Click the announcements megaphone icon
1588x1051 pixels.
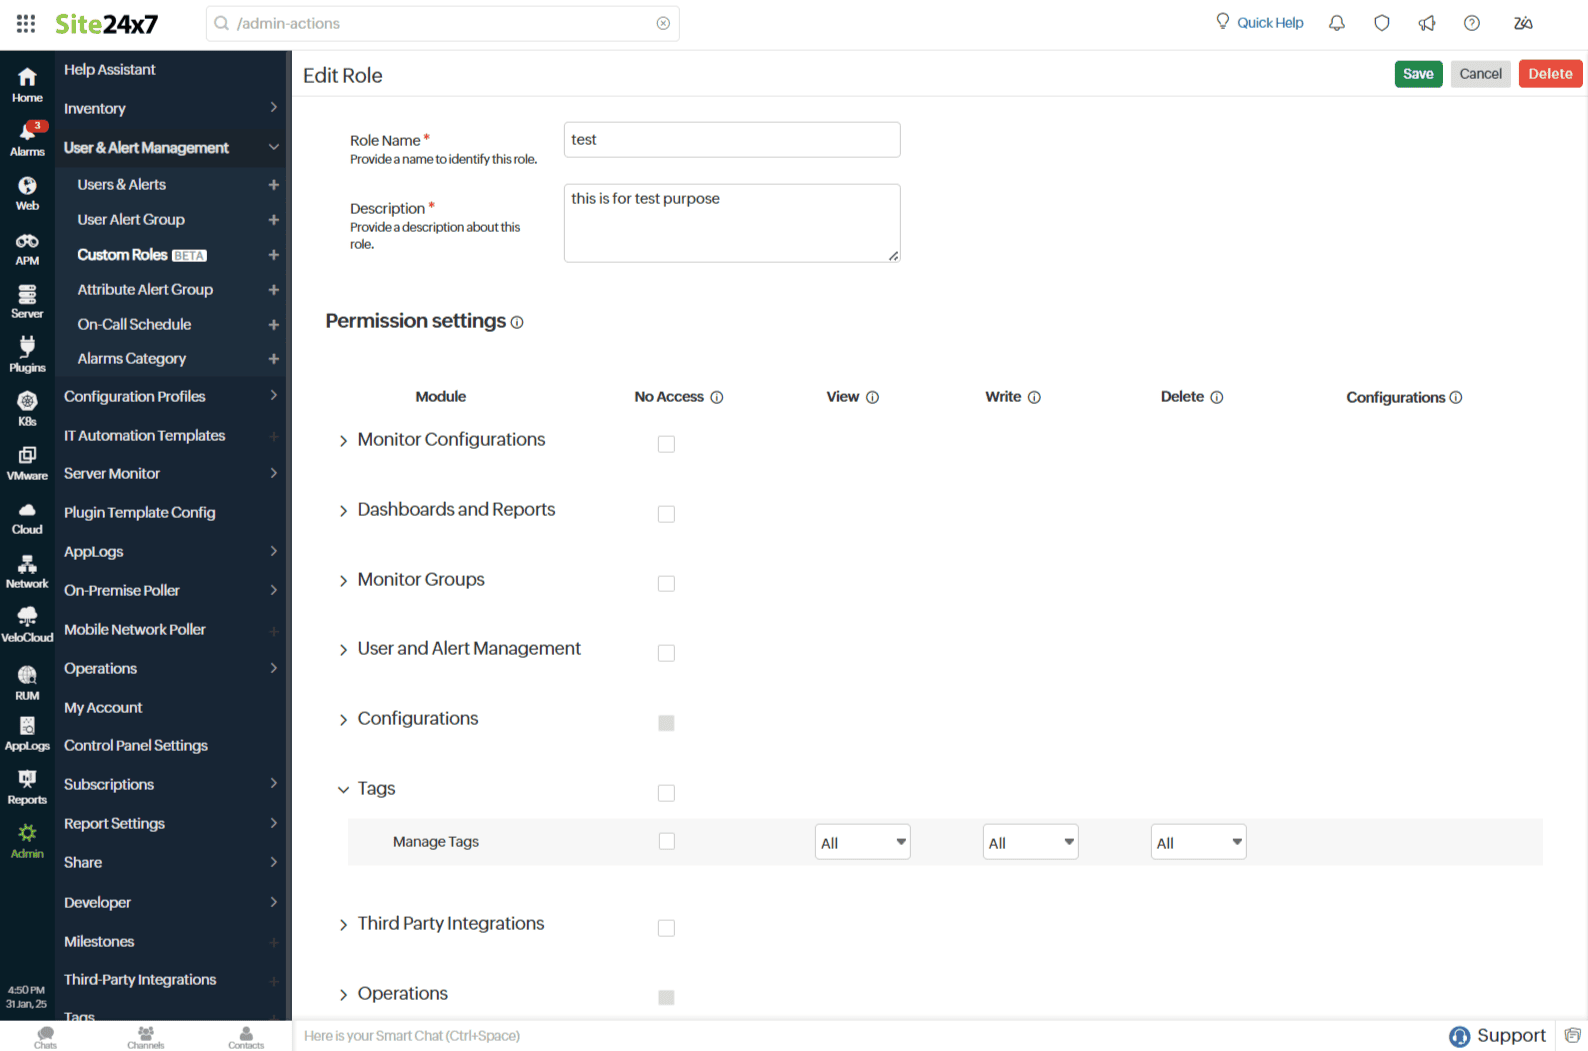(x=1426, y=23)
